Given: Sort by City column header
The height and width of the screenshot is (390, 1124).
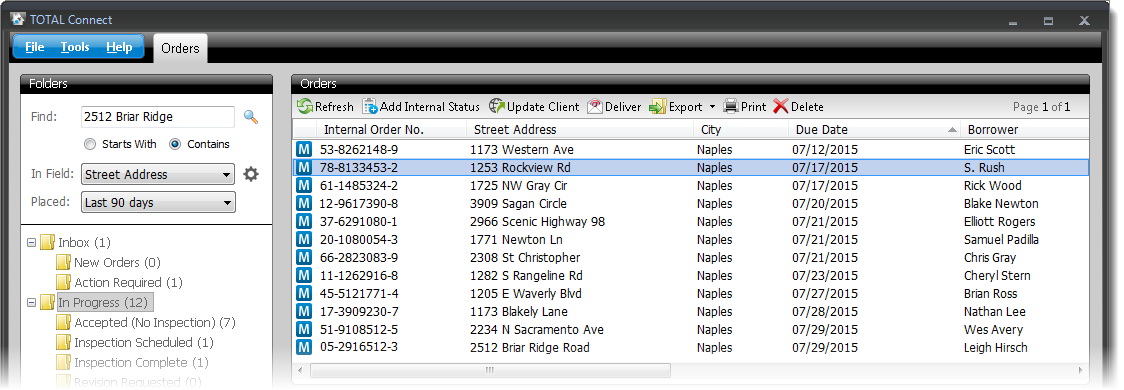Looking at the screenshot, I should (x=740, y=130).
